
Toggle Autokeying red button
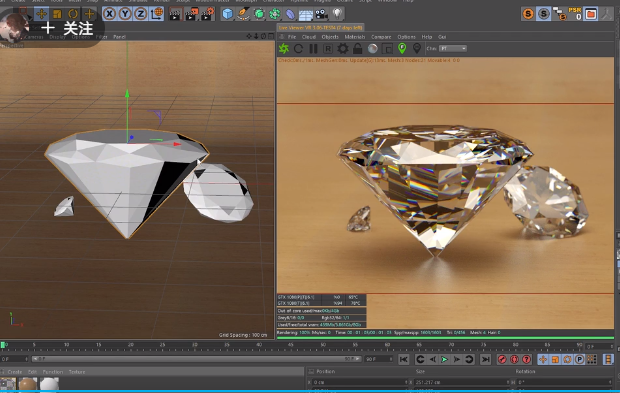pos(514,359)
